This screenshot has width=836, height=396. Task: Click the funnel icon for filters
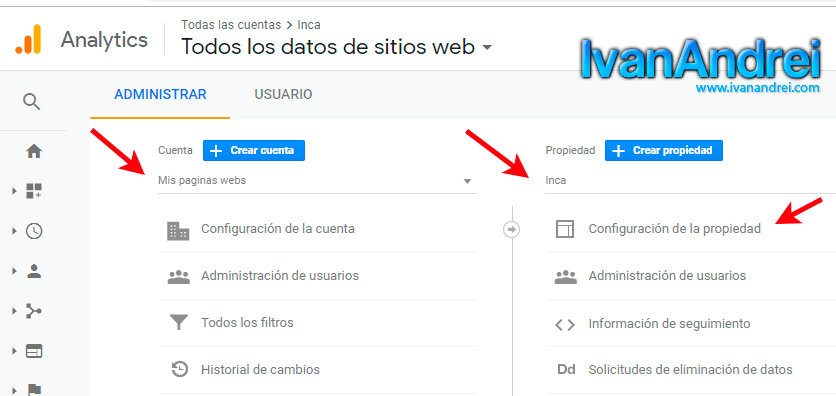click(x=179, y=323)
